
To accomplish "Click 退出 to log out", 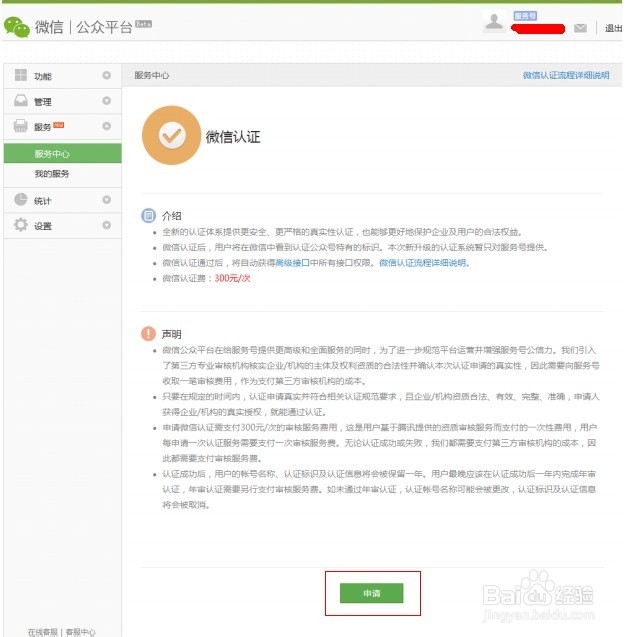I will 613,28.
